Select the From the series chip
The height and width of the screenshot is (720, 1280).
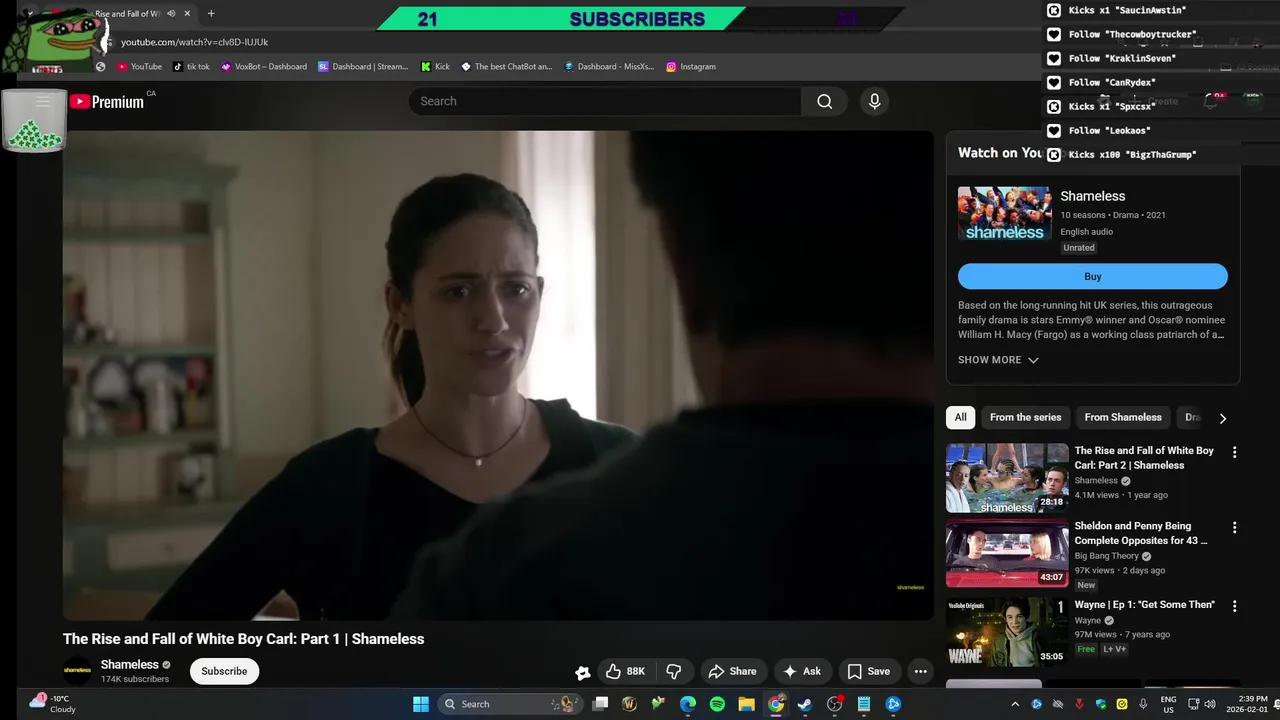(1025, 417)
